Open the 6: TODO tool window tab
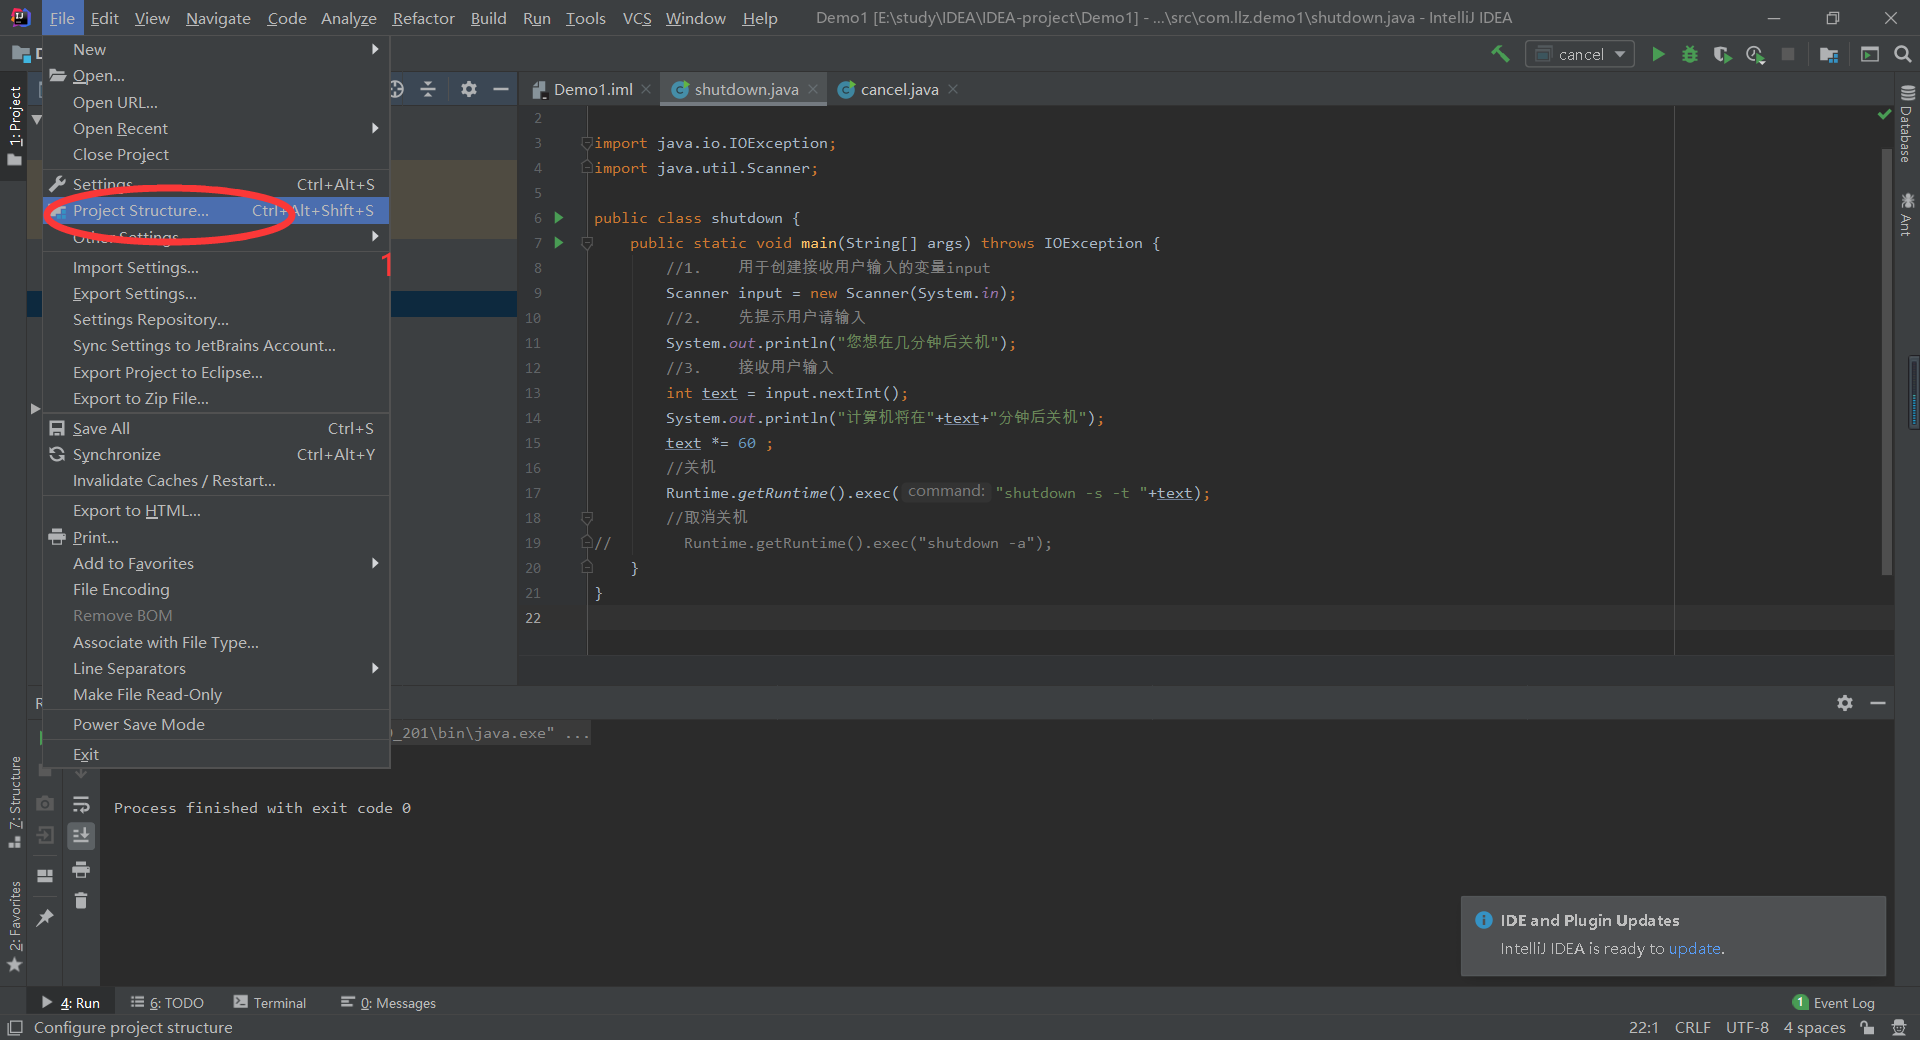The width and height of the screenshot is (1920, 1040). [167, 1002]
